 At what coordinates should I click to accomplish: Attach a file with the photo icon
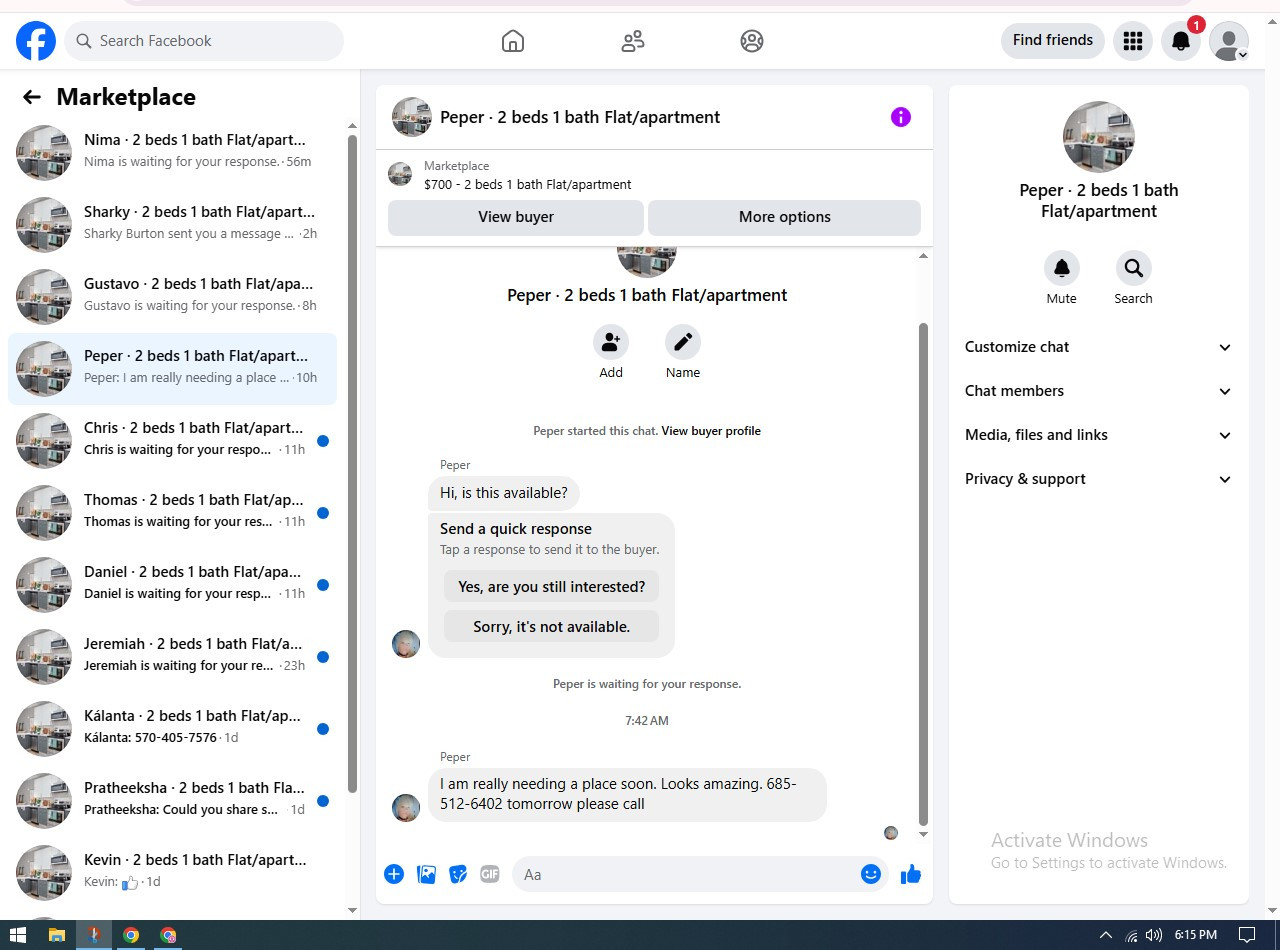point(426,874)
